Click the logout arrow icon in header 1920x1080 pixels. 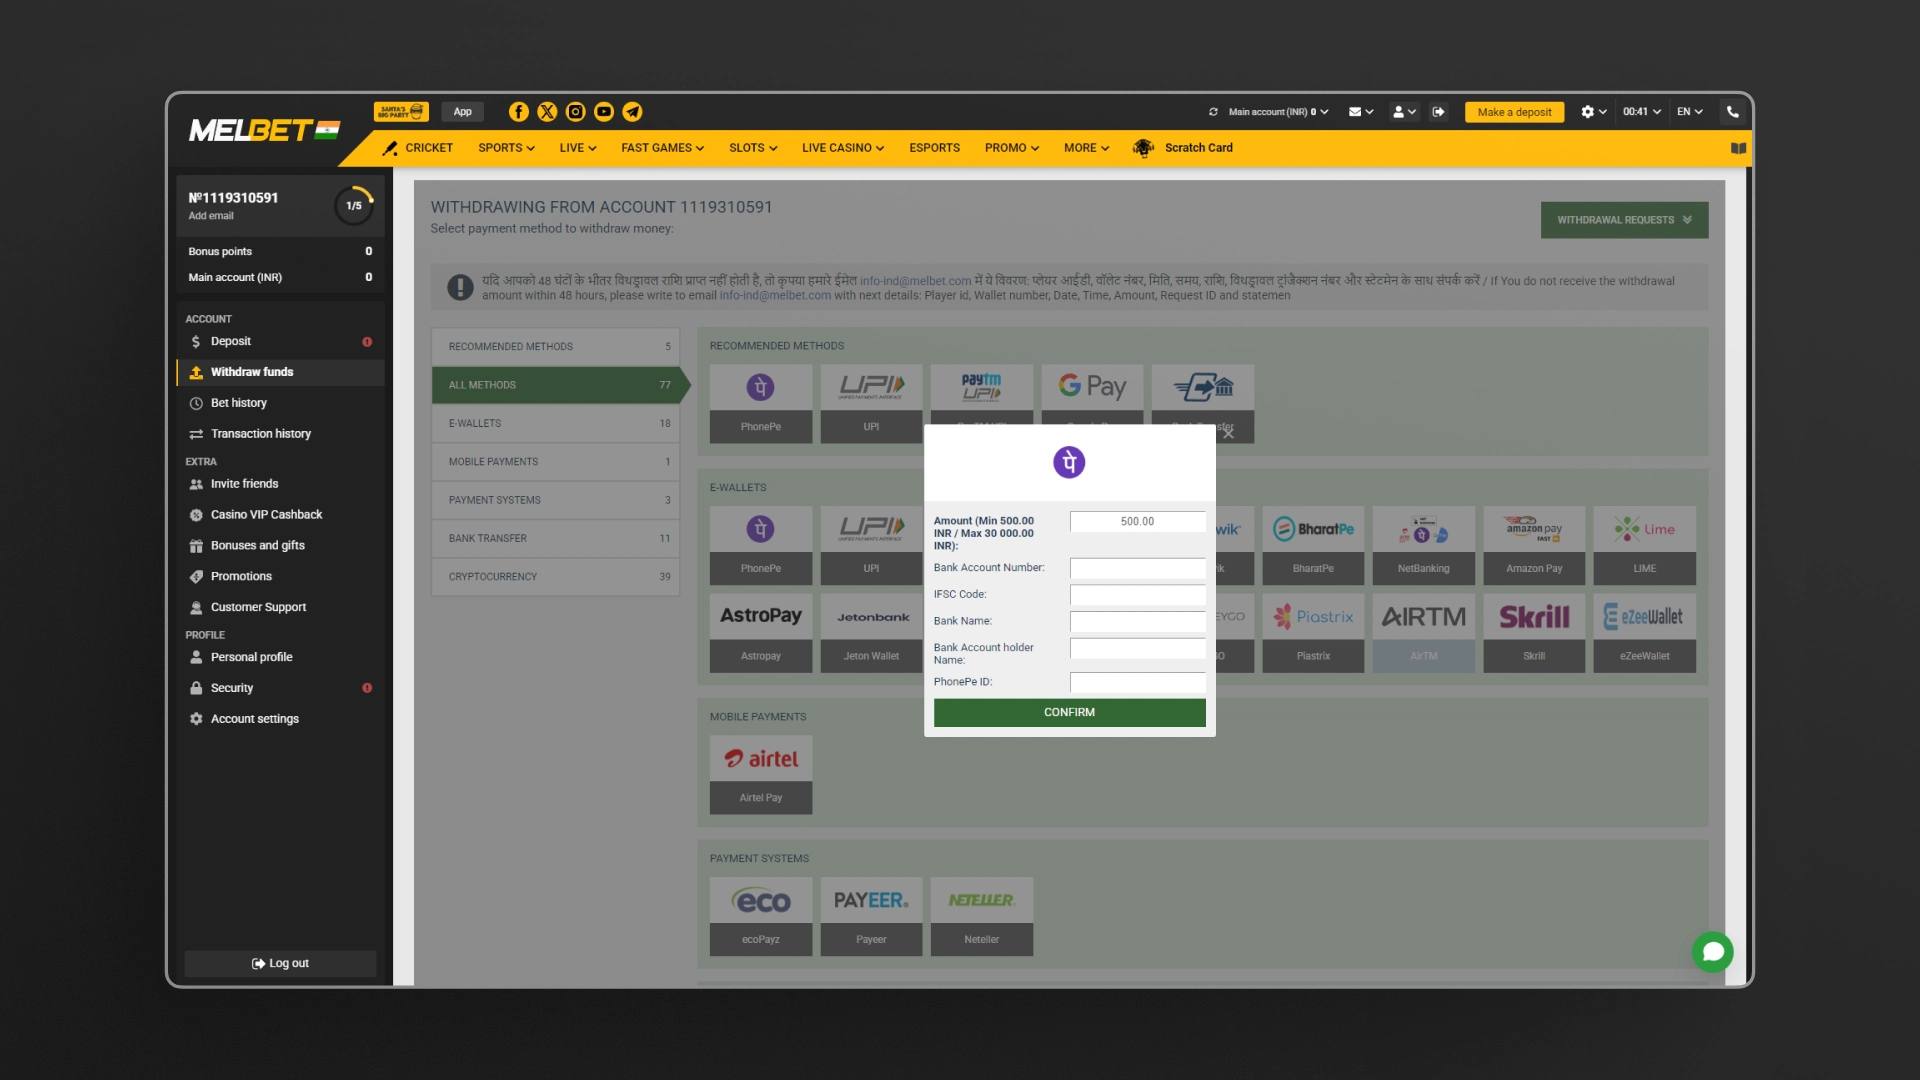point(1438,112)
